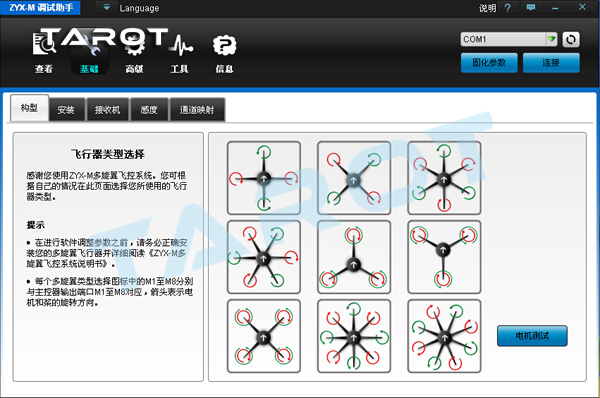Select the Y-shaped tricopter coaxial configuration thumbnail
Viewport: 600px width, 398px height.
pyautogui.click(x=444, y=257)
